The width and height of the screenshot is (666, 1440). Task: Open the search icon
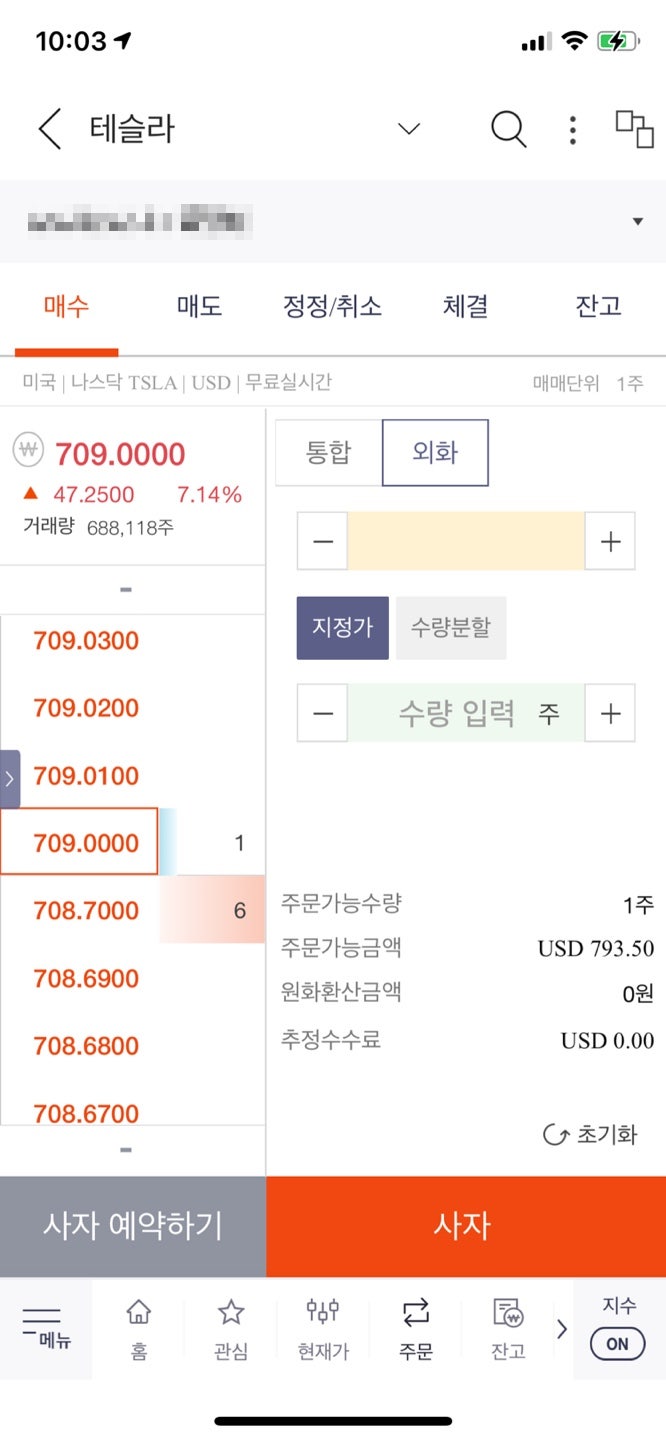[509, 129]
